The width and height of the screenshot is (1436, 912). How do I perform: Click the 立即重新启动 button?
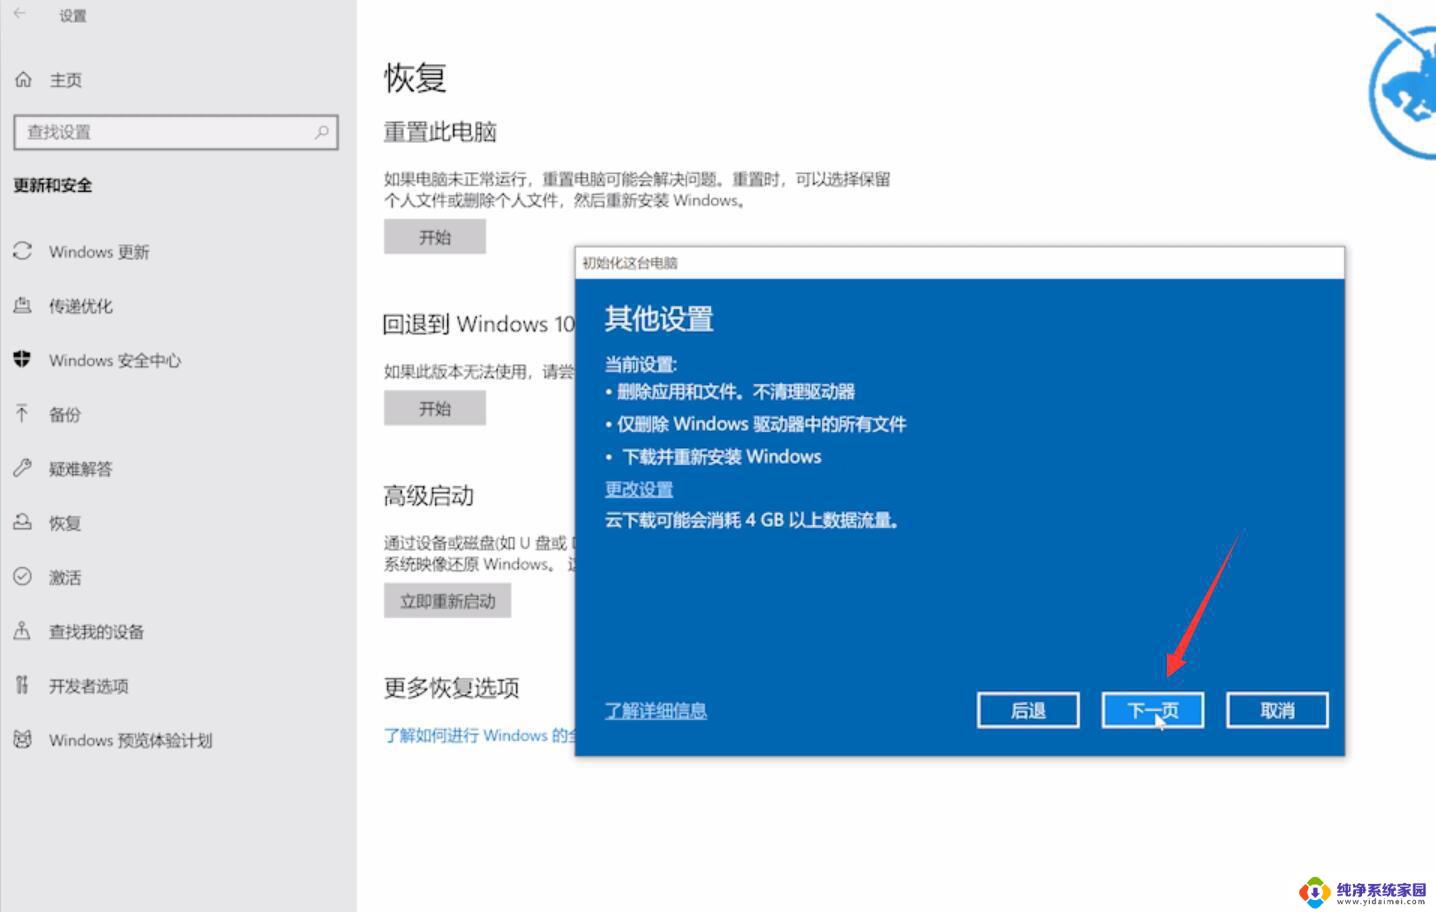click(447, 601)
